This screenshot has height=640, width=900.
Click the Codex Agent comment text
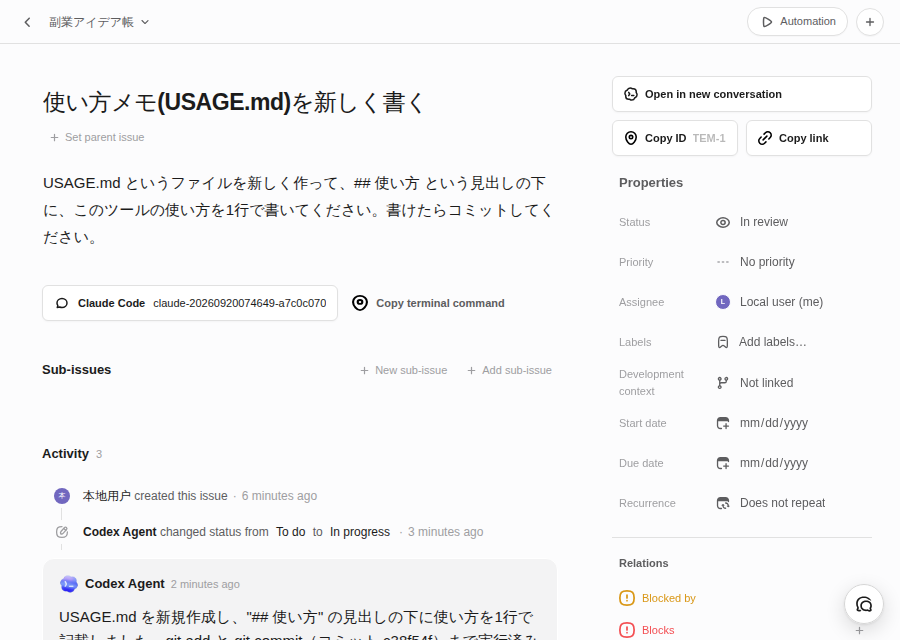pyautogui.click(x=298, y=625)
